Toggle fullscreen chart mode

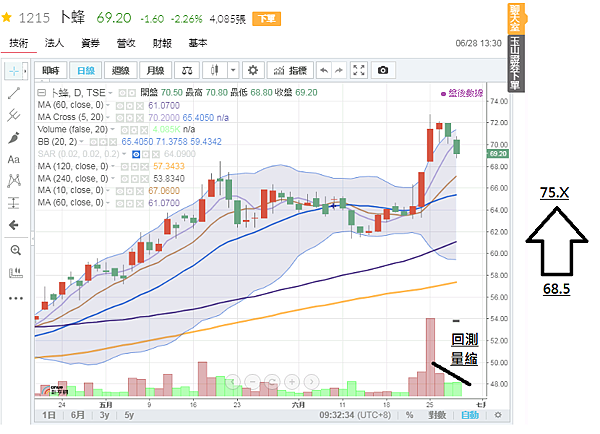(359, 70)
